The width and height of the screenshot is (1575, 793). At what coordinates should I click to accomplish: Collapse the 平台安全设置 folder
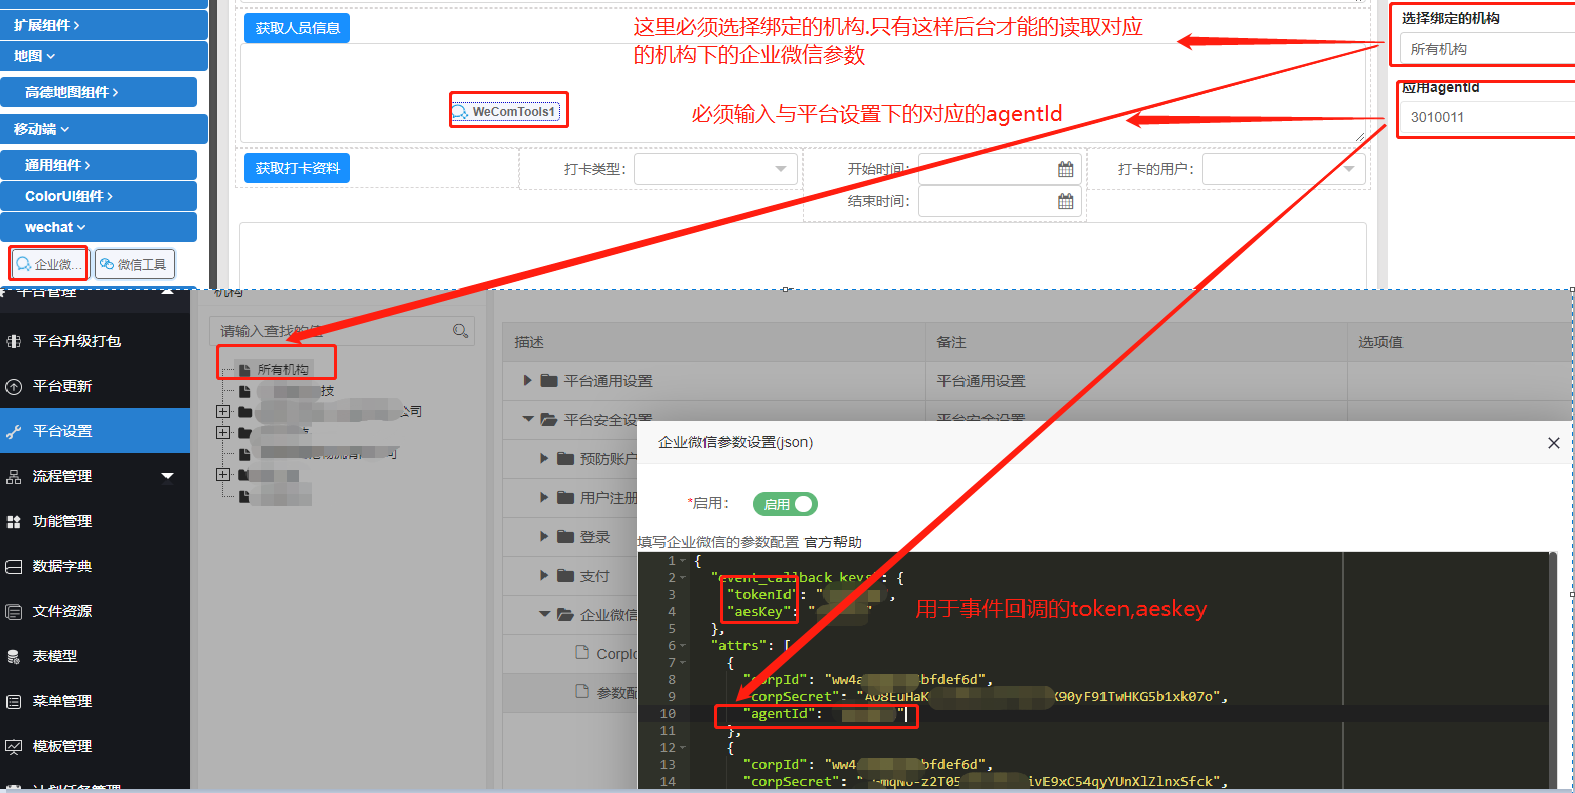tap(527, 420)
